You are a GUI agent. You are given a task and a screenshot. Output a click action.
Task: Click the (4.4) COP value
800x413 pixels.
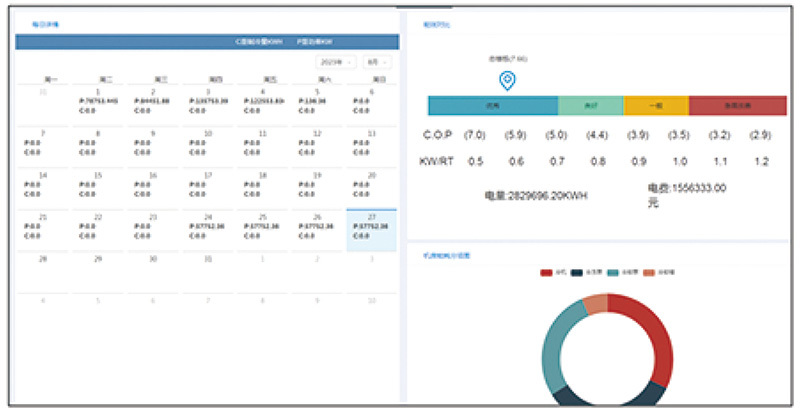click(597, 135)
